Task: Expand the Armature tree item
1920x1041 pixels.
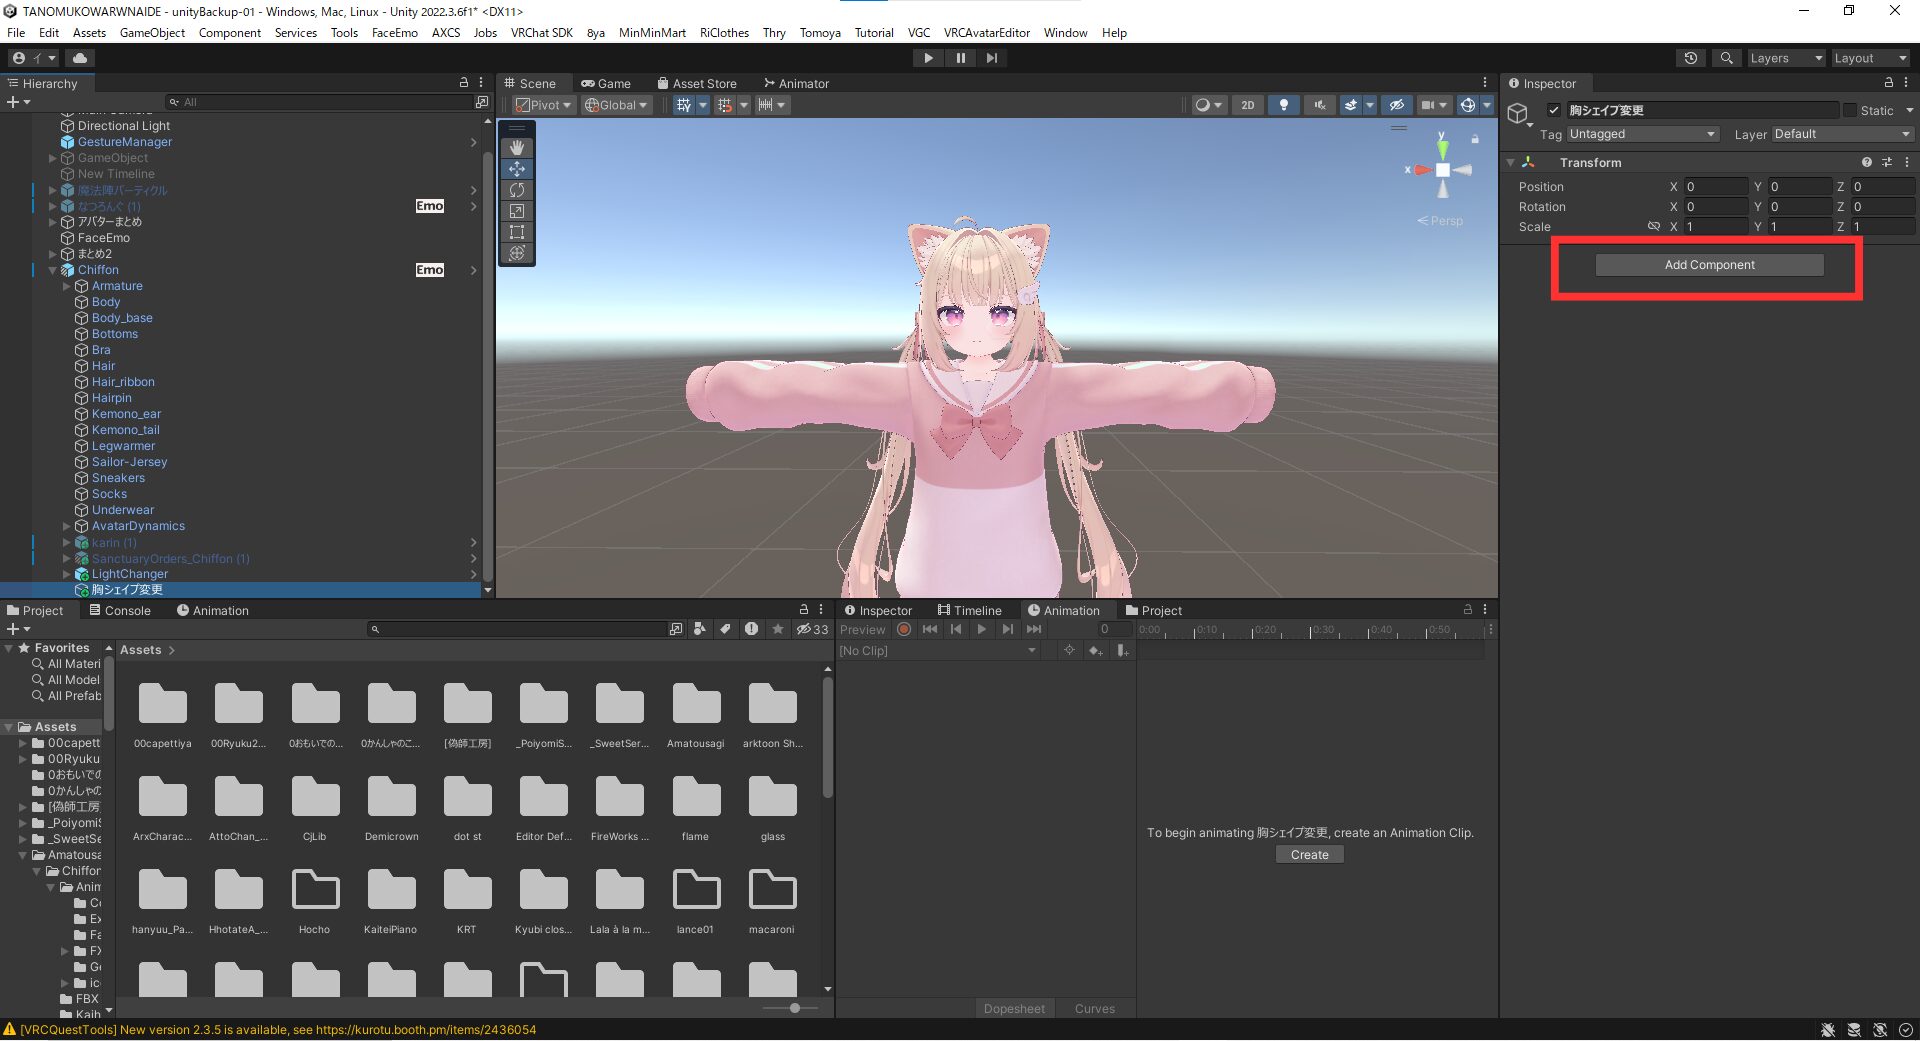Action: pos(67,286)
